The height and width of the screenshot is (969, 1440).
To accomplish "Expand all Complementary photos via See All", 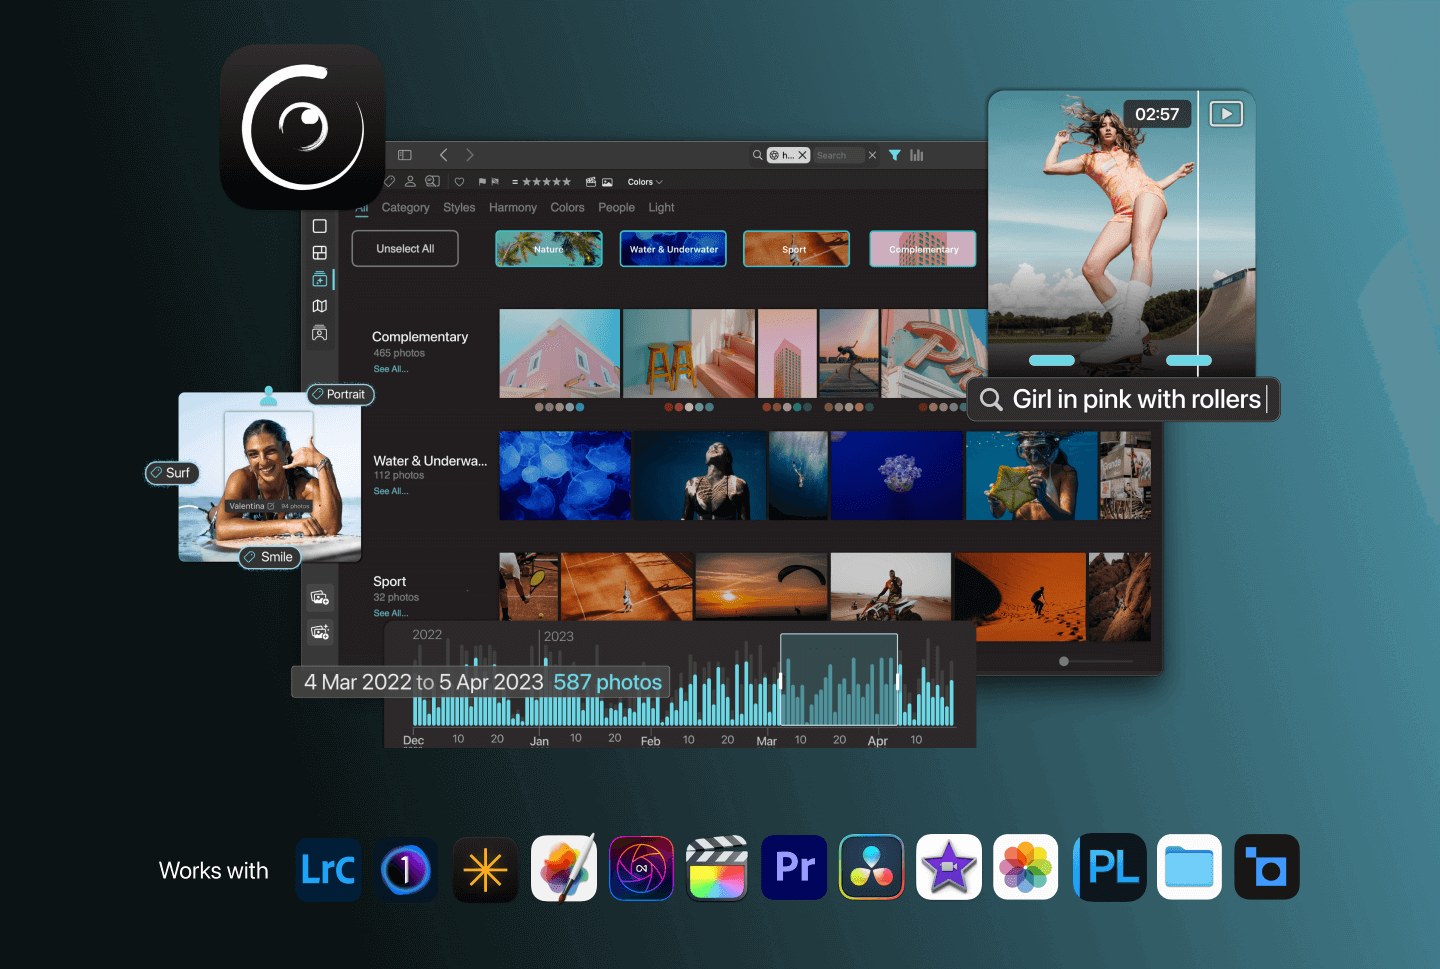I will coord(390,369).
